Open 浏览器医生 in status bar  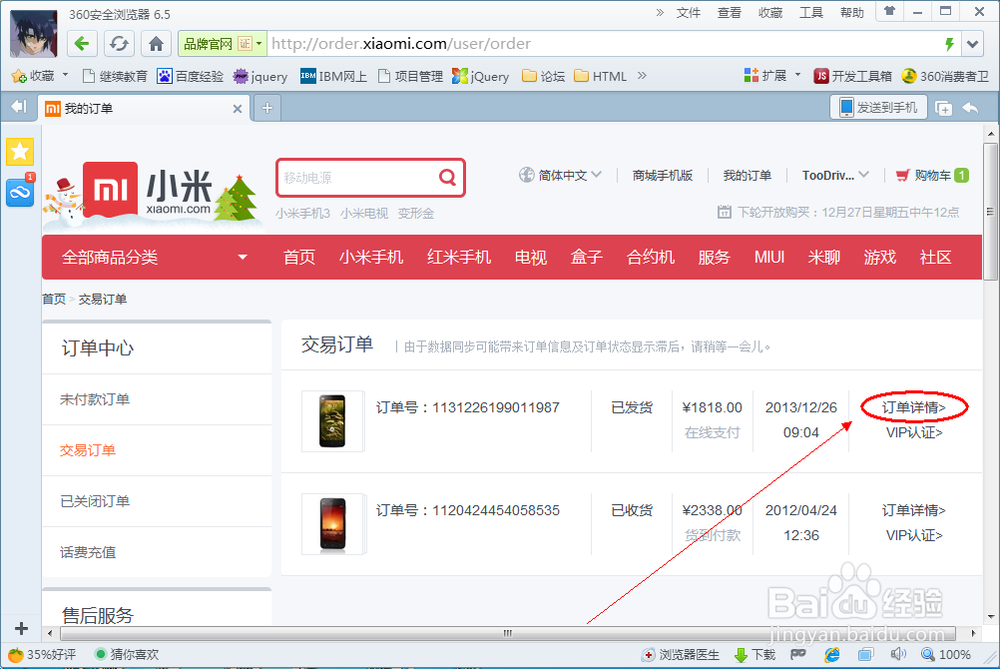pos(680,655)
